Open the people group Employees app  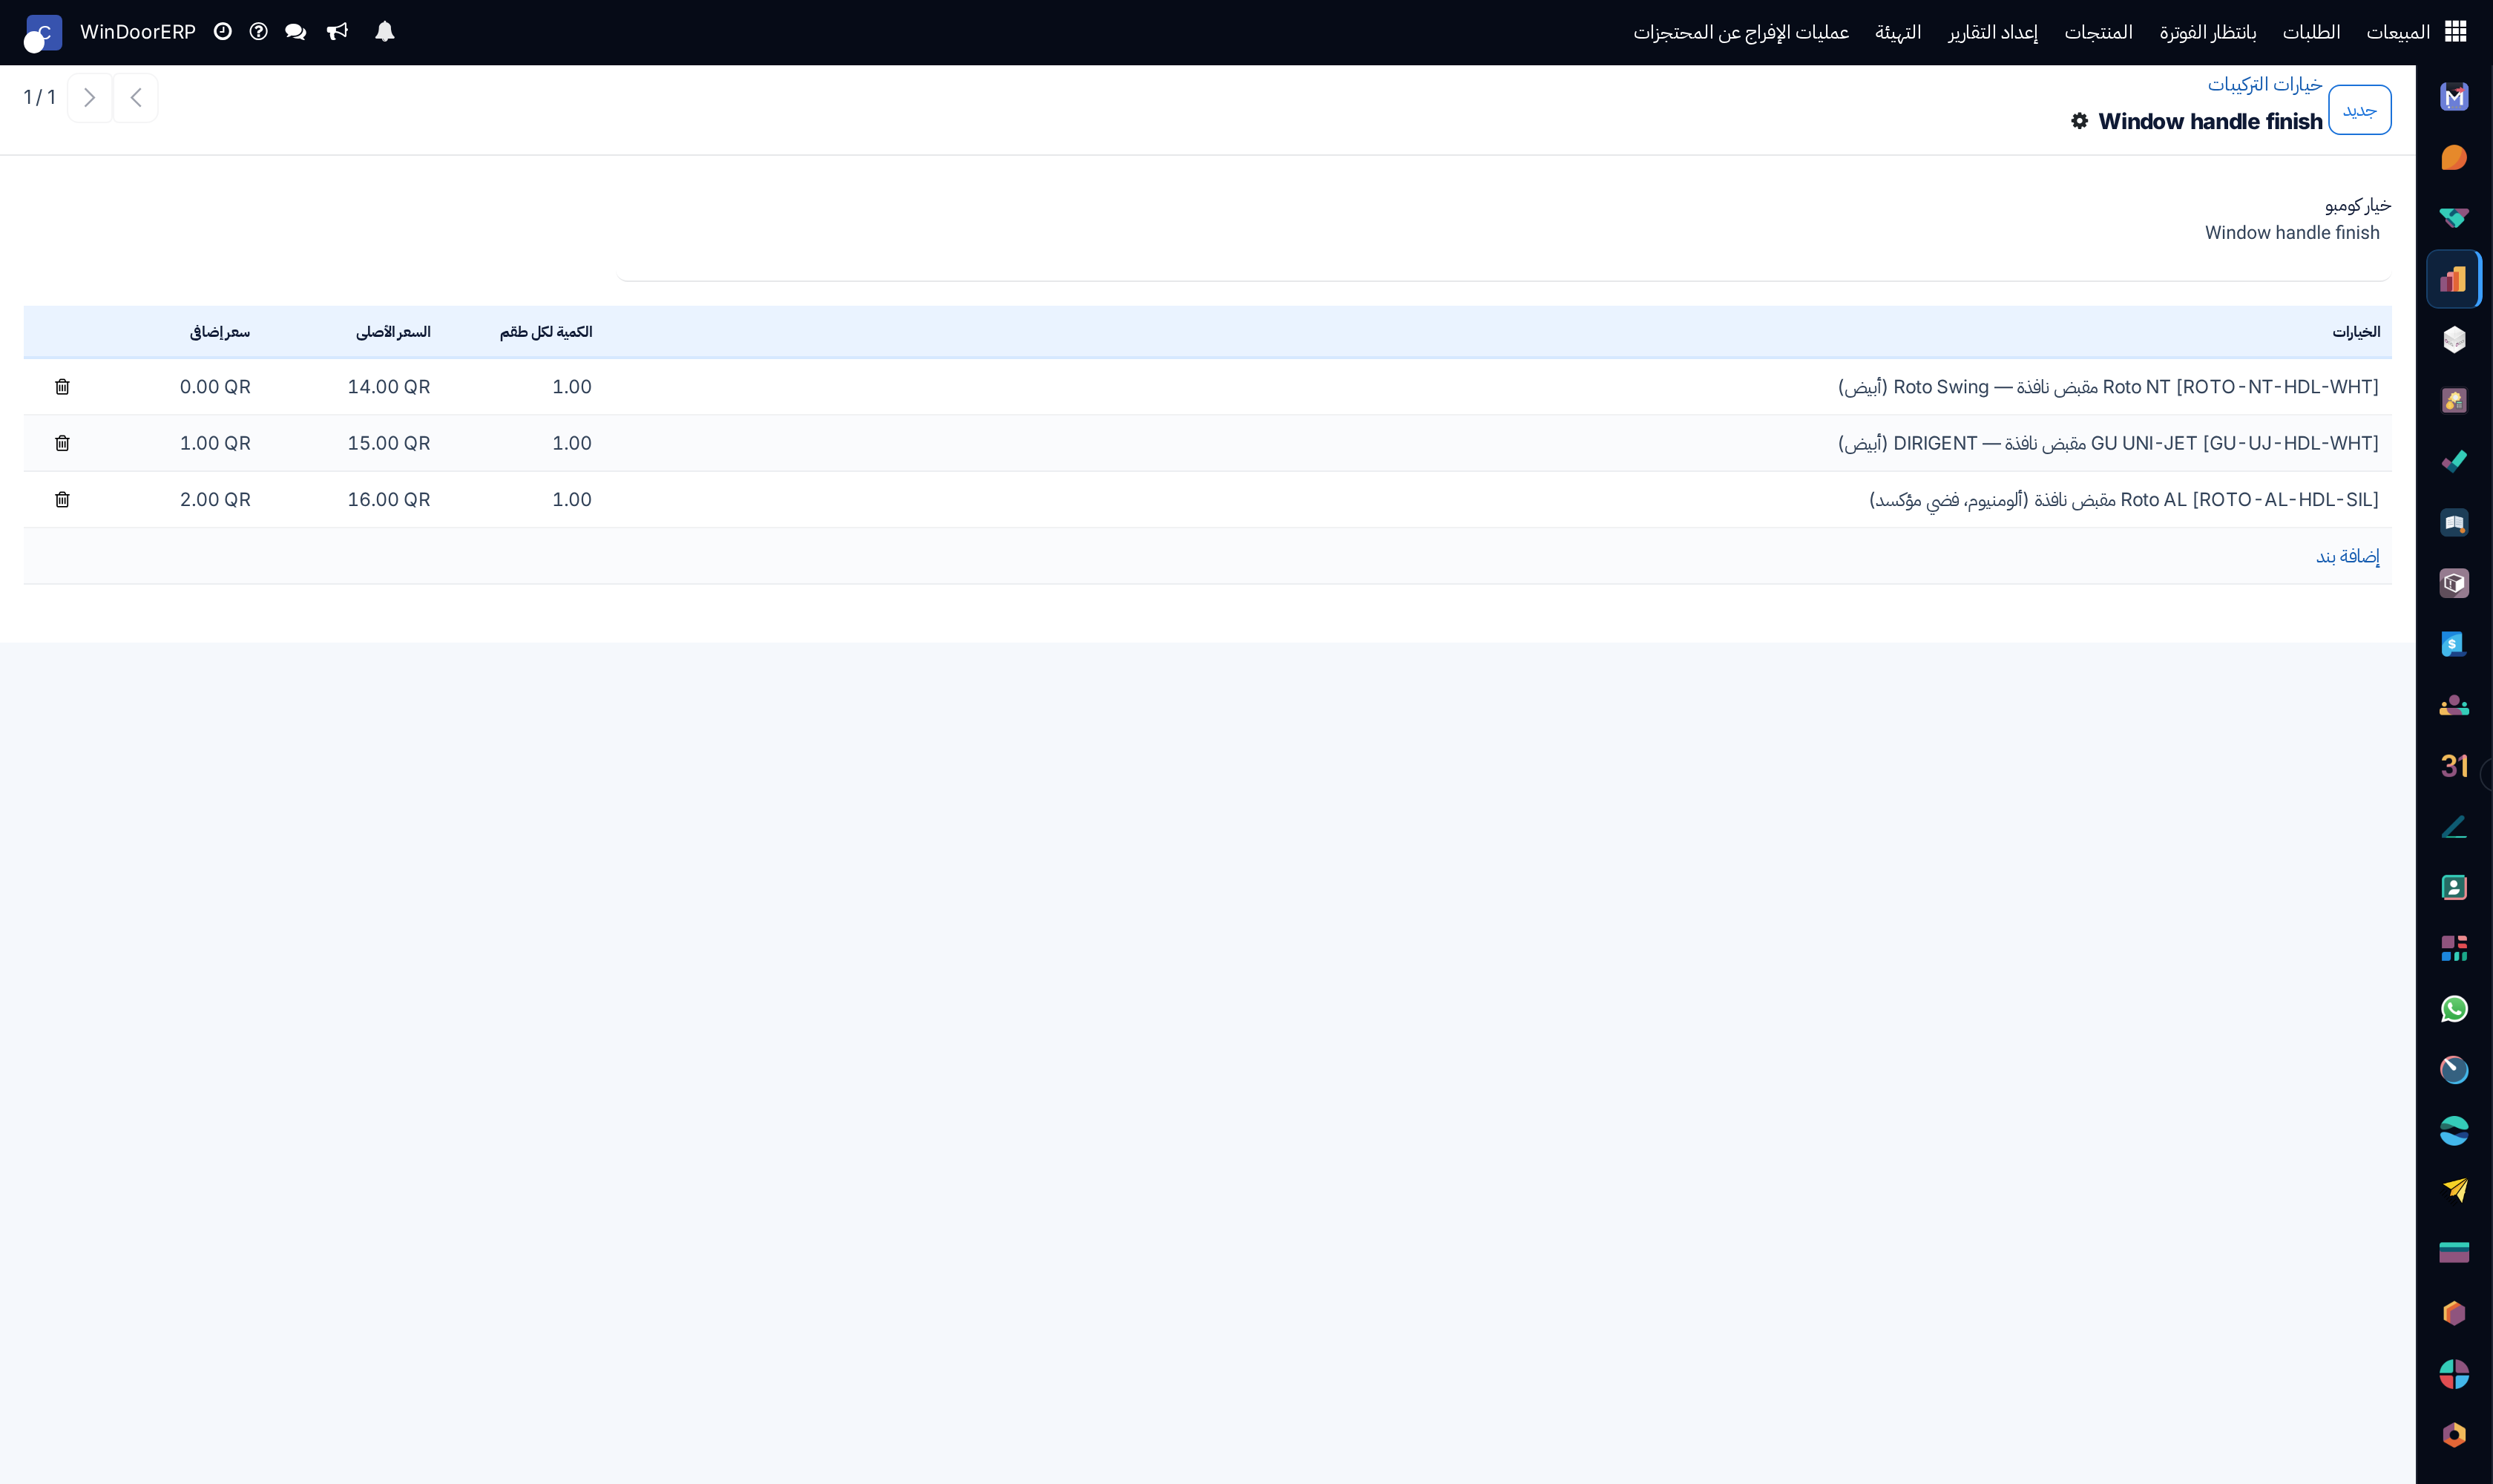pyautogui.click(x=2454, y=705)
